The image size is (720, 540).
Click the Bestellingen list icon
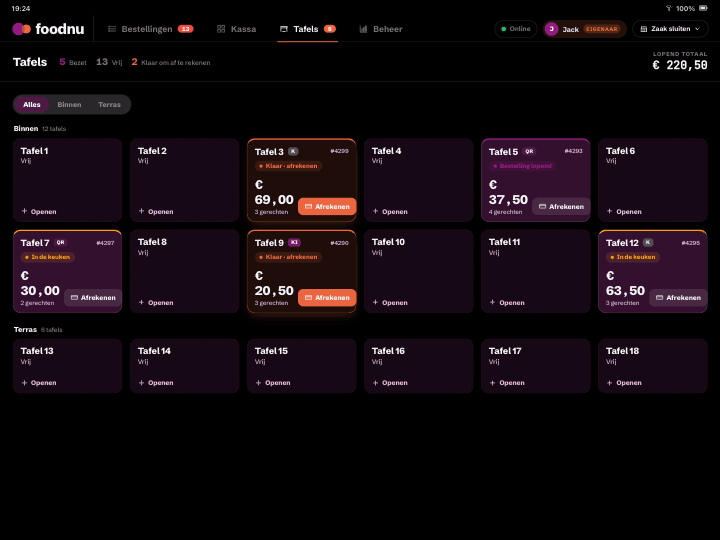(x=112, y=29)
